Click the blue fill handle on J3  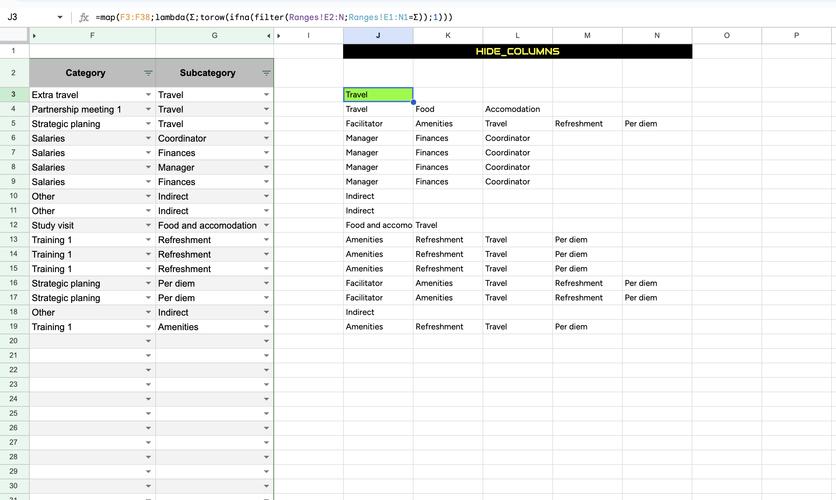(413, 102)
